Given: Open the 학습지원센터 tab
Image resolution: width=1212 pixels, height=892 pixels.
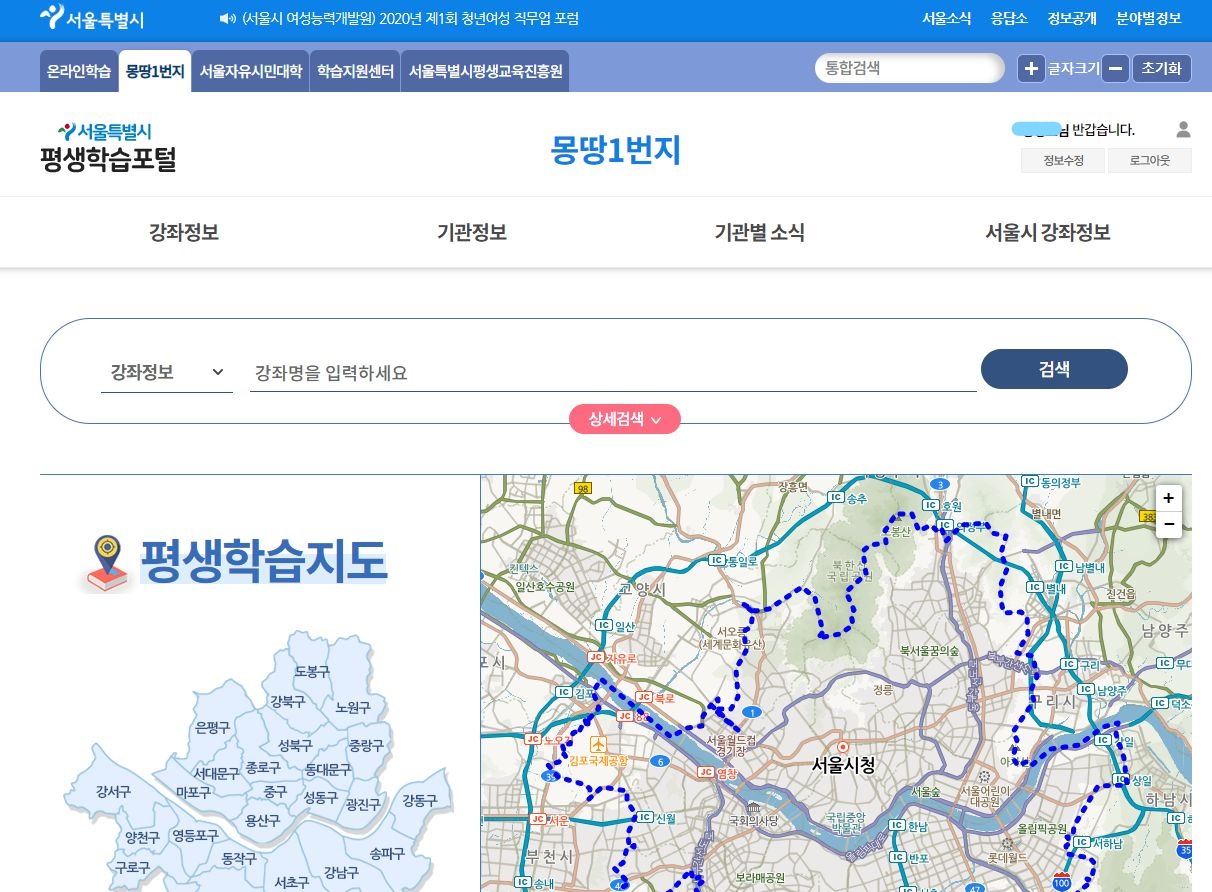Looking at the screenshot, I should [355, 71].
